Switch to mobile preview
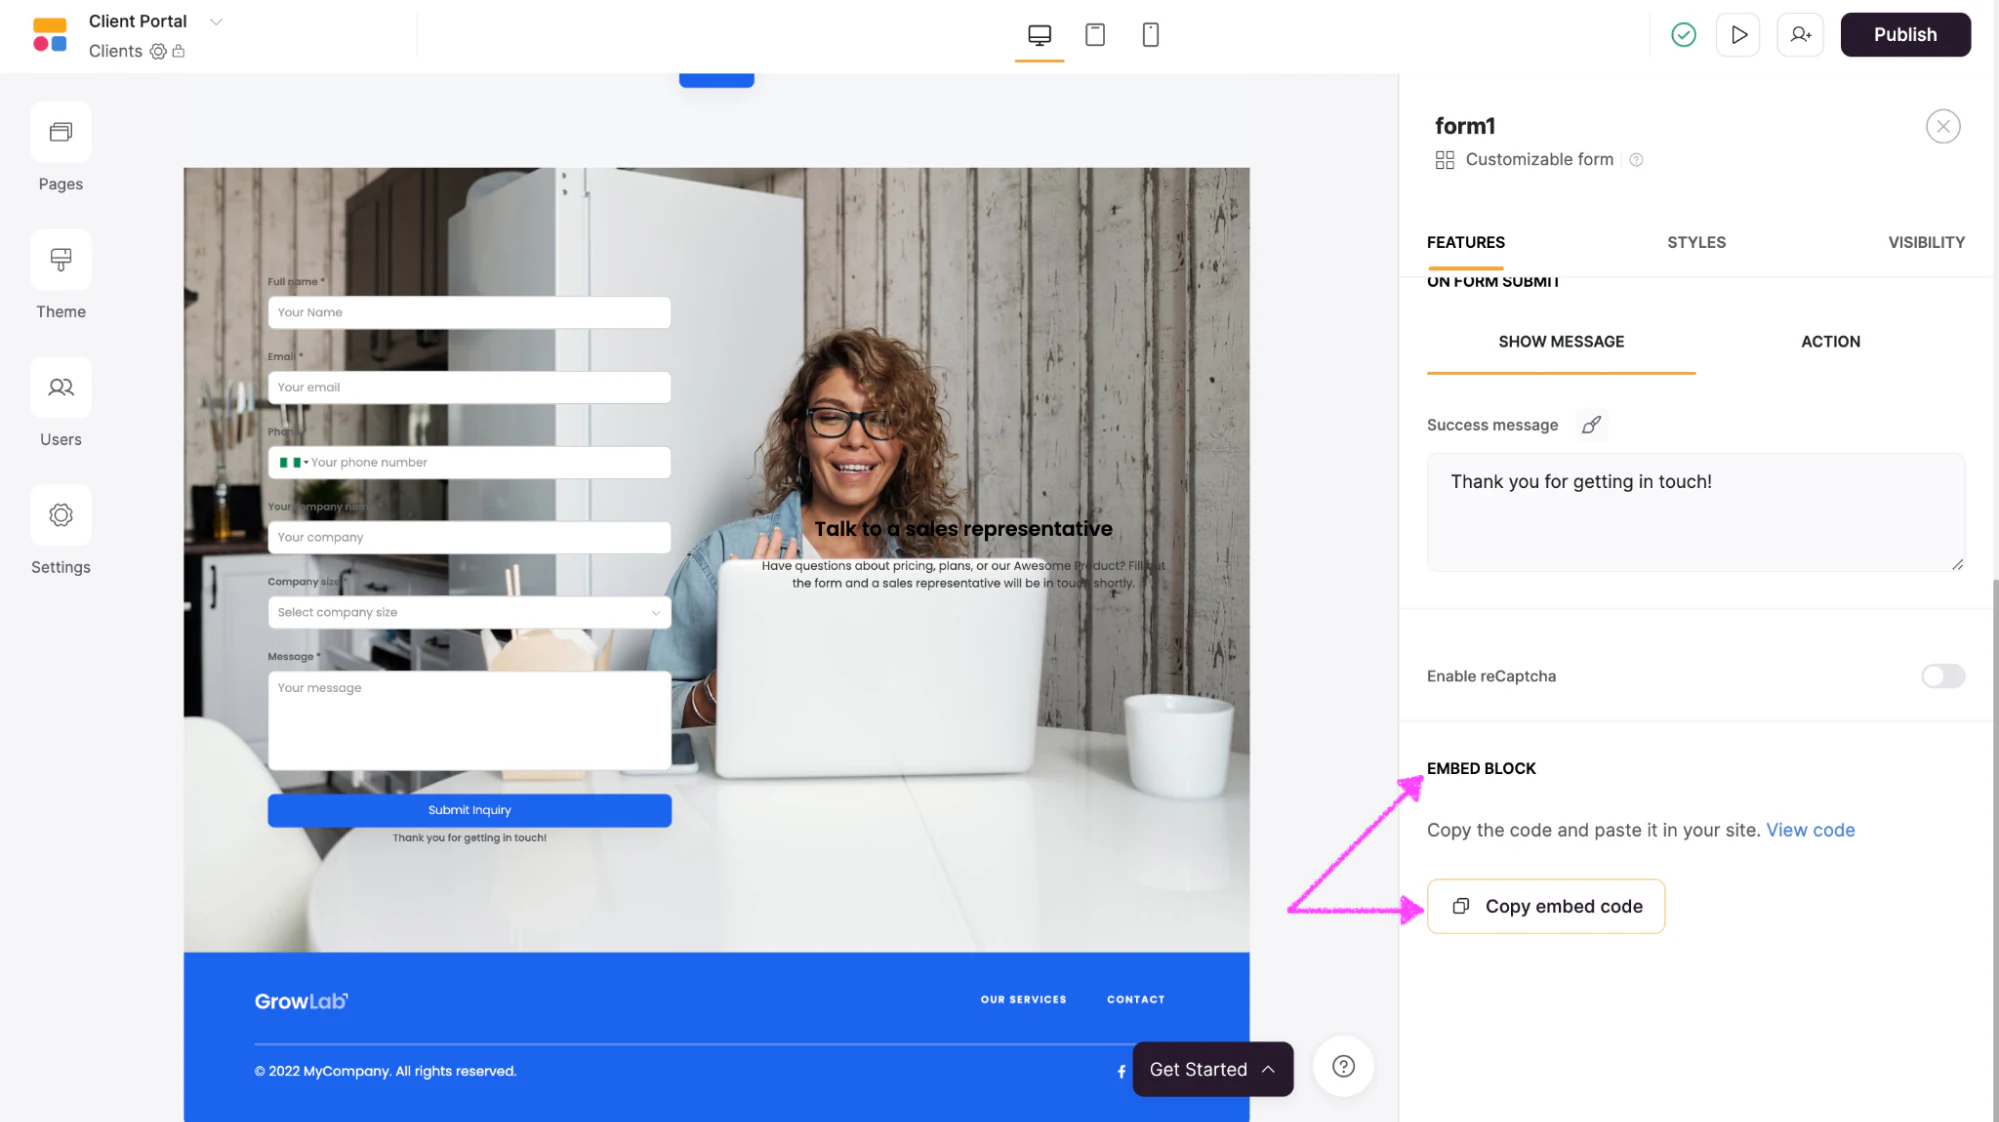This screenshot has width=1999, height=1122. 1150,35
